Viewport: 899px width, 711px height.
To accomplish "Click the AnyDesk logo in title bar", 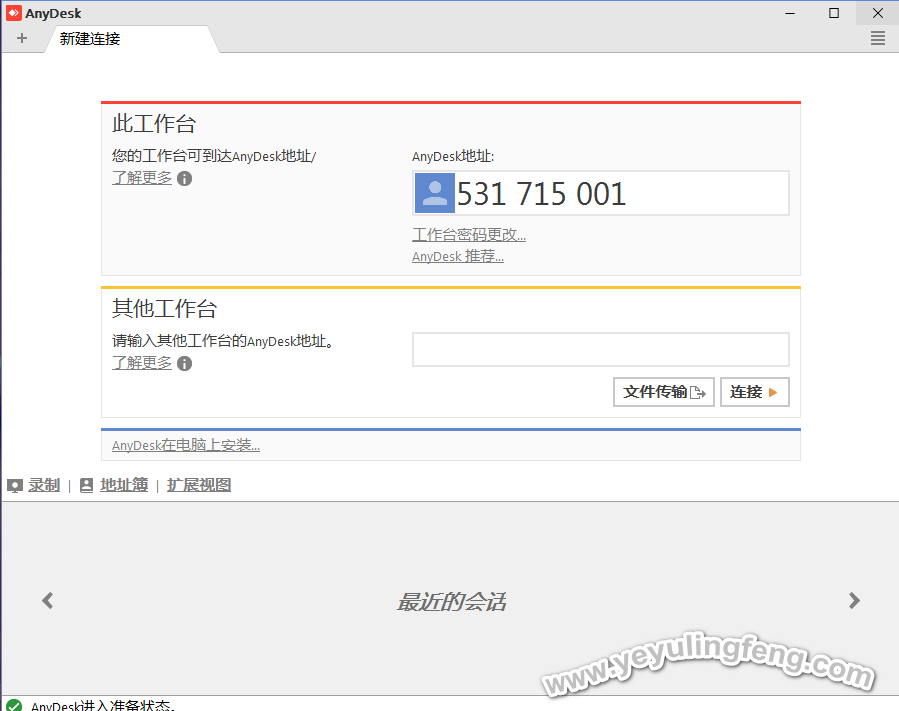I will click(14, 13).
